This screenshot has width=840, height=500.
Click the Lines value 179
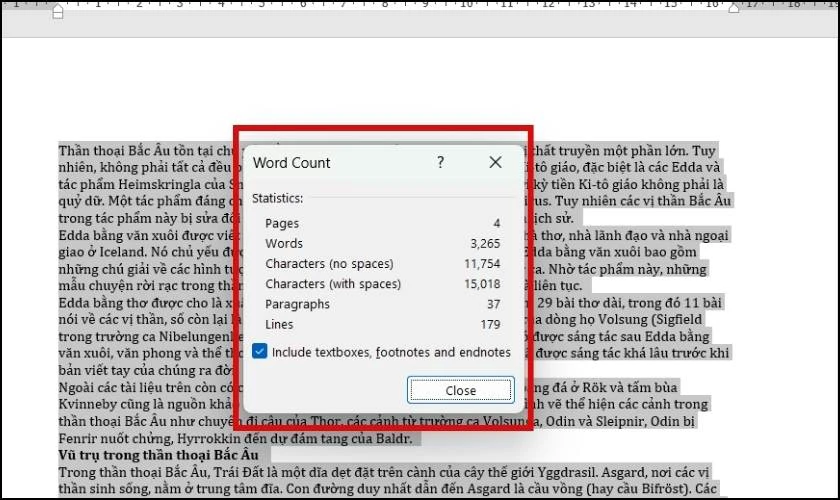pos(490,324)
